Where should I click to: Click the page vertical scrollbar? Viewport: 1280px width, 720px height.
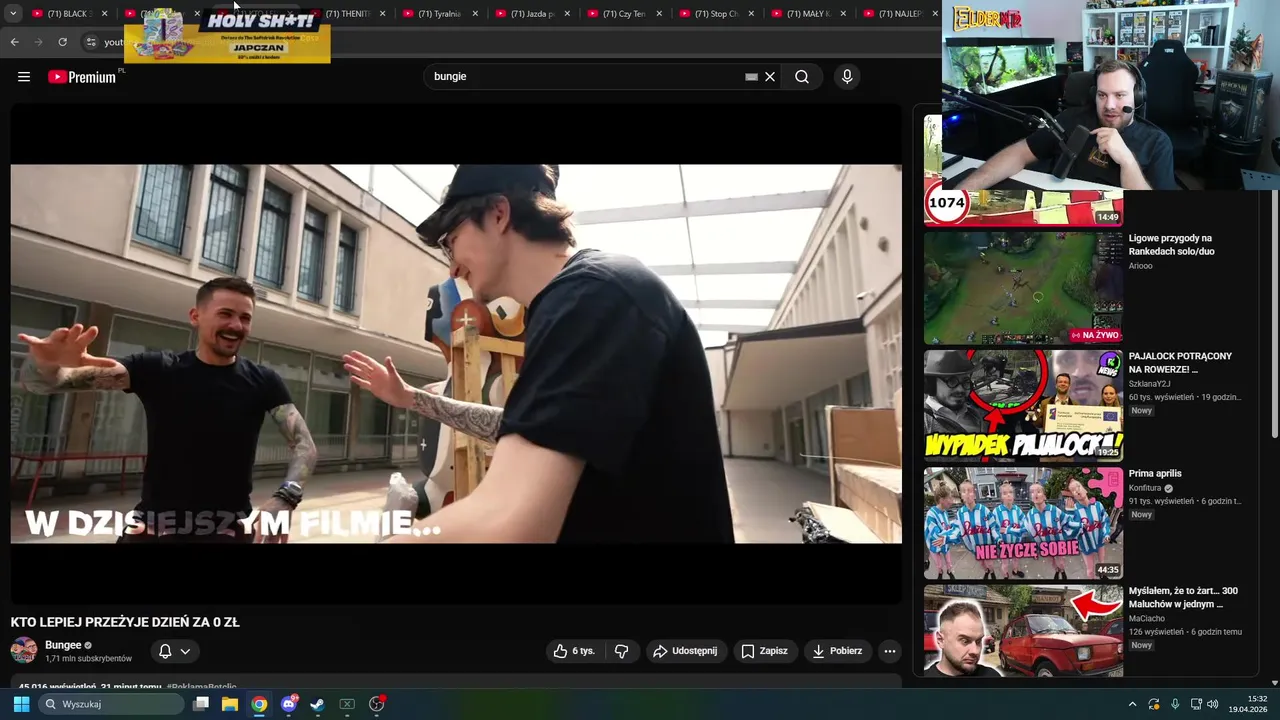[1274, 315]
